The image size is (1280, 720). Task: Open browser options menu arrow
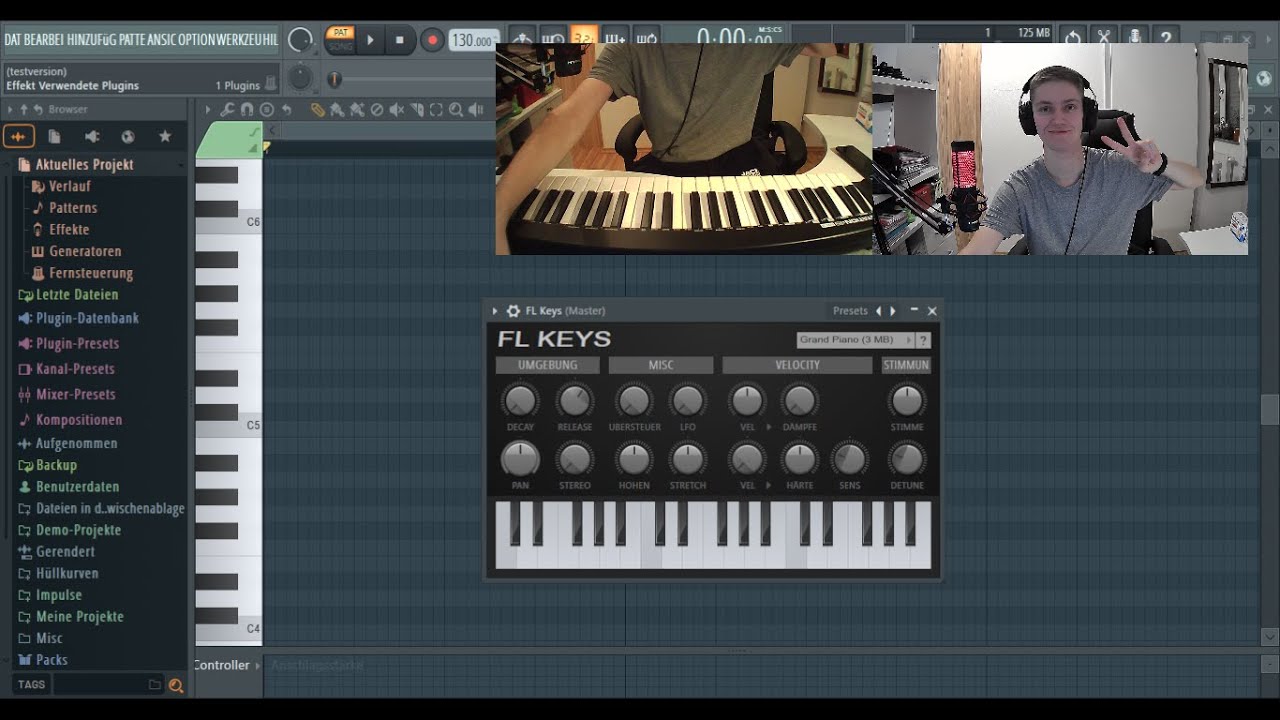[x=10, y=109]
